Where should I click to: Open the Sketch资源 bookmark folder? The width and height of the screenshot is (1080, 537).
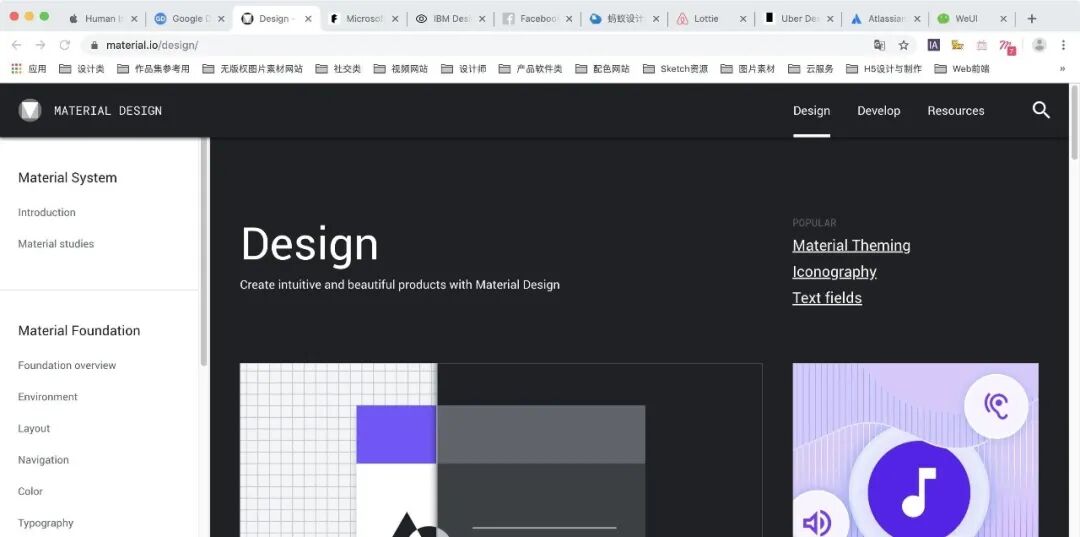point(675,69)
